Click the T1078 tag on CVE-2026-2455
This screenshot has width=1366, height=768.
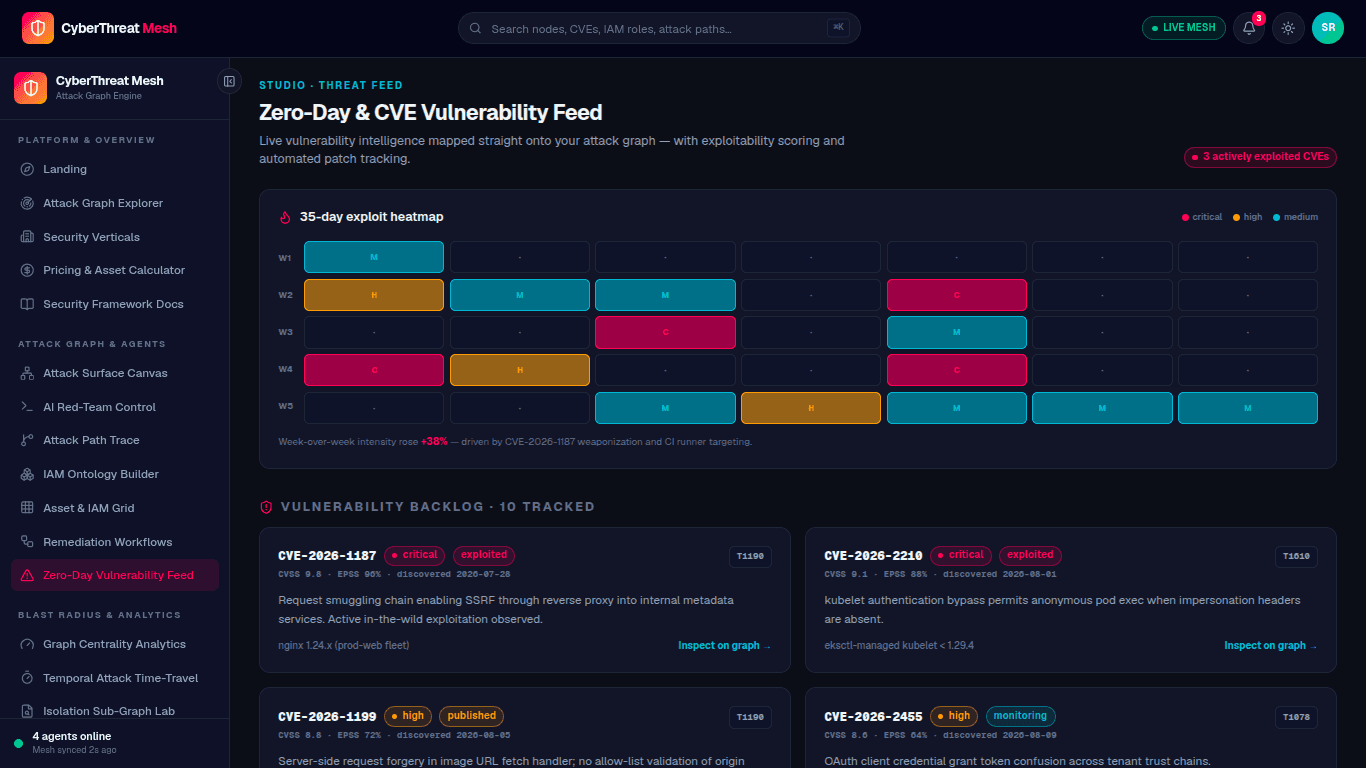(x=1296, y=717)
